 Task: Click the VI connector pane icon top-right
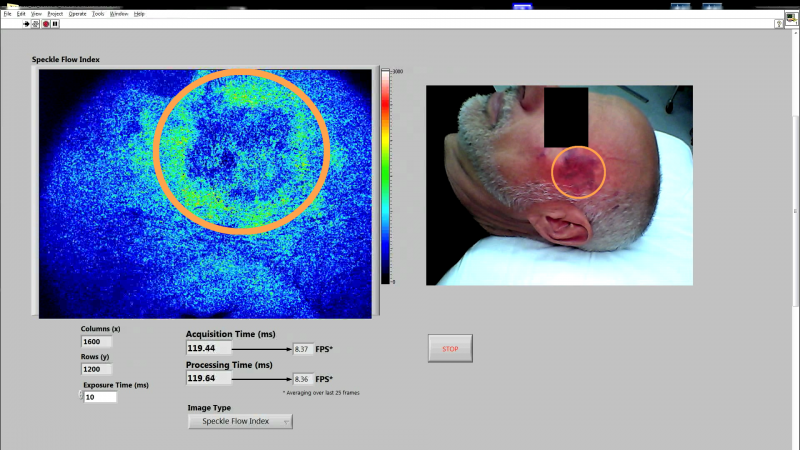791,17
